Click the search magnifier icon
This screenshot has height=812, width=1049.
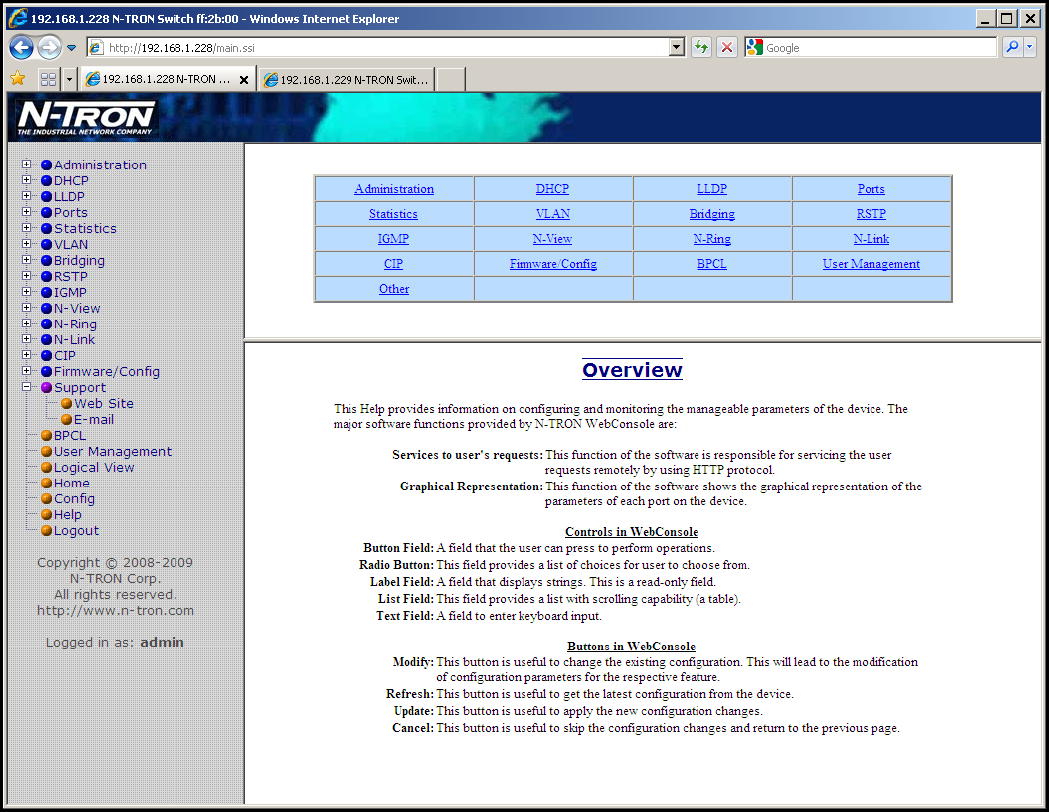pyautogui.click(x=1012, y=47)
